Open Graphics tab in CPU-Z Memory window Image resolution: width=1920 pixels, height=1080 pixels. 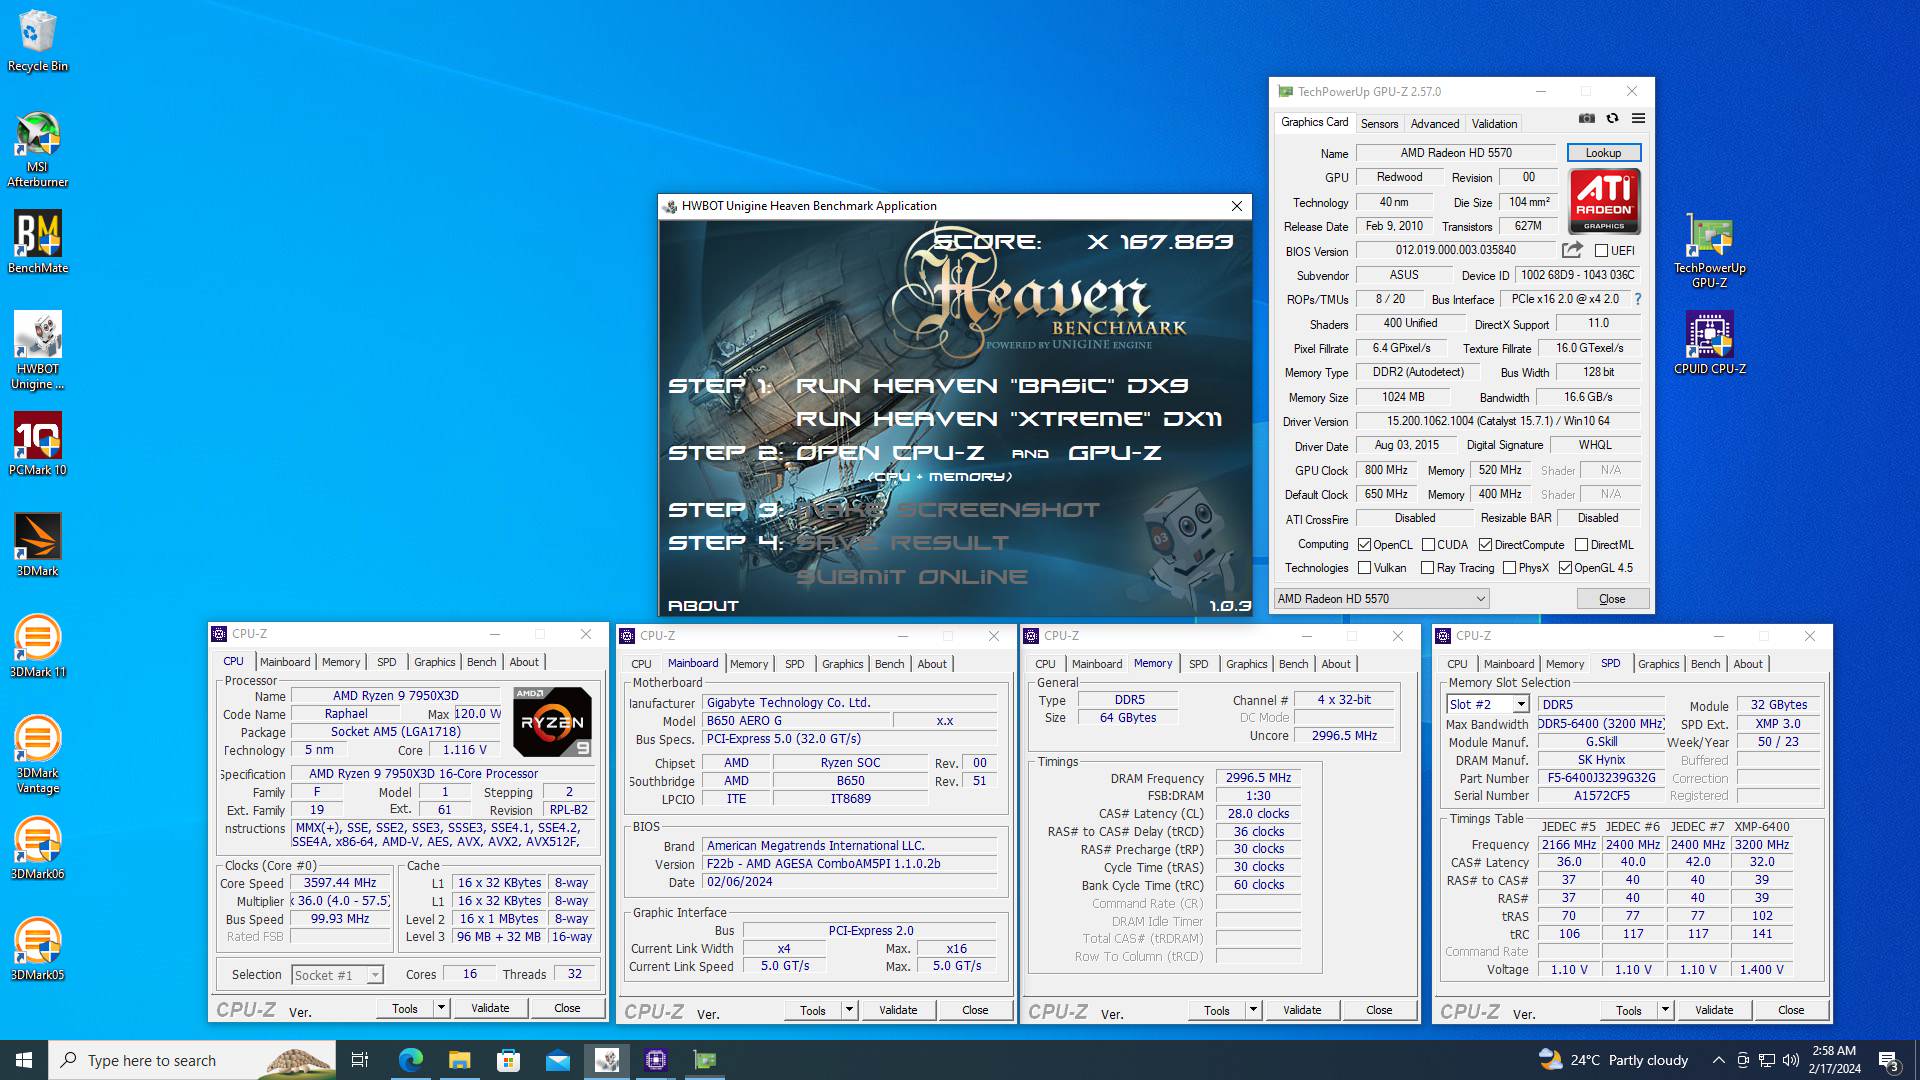(1246, 664)
